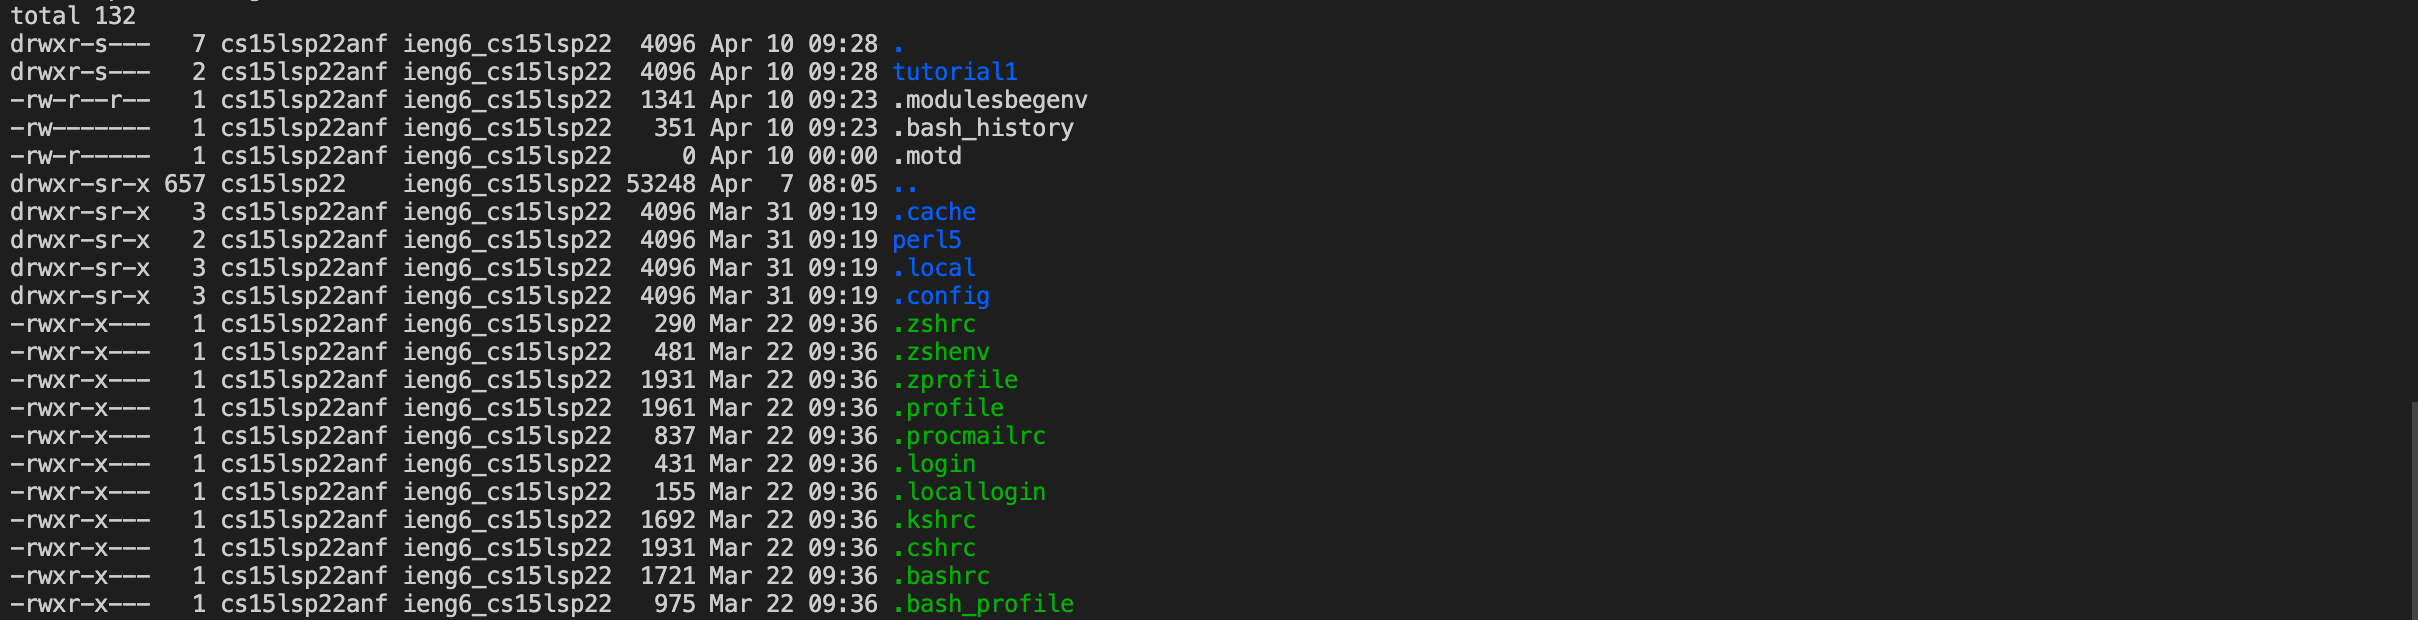Click the .kshrc file name

[x=934, y=520]
